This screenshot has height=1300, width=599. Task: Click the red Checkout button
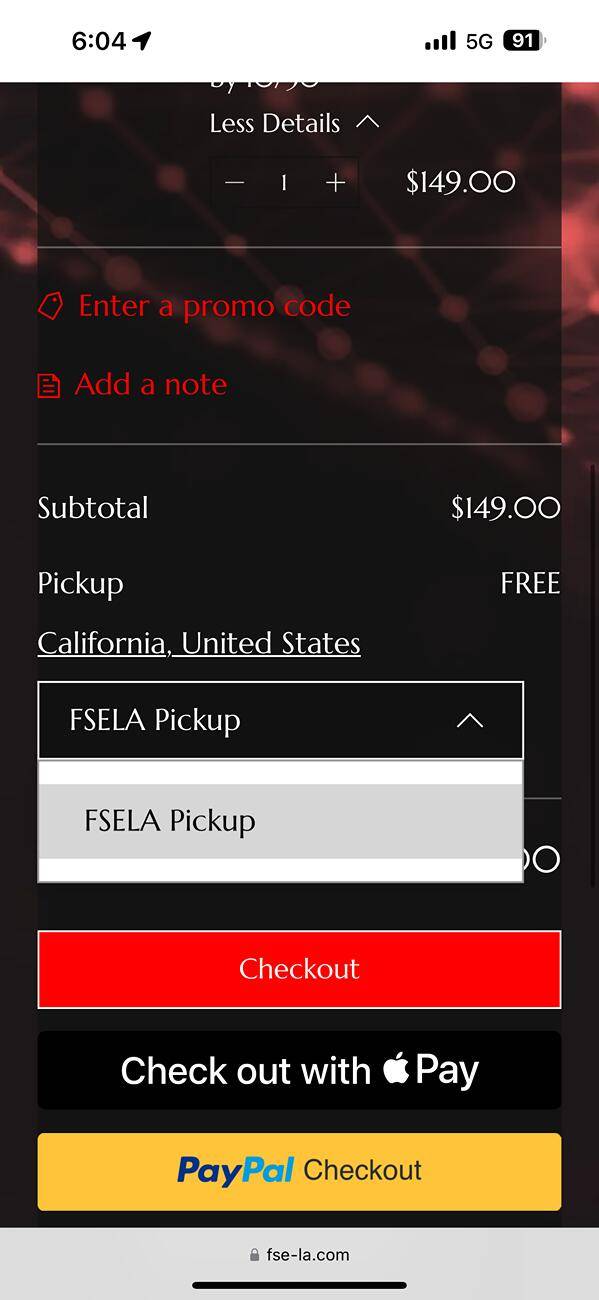point(299,969)
